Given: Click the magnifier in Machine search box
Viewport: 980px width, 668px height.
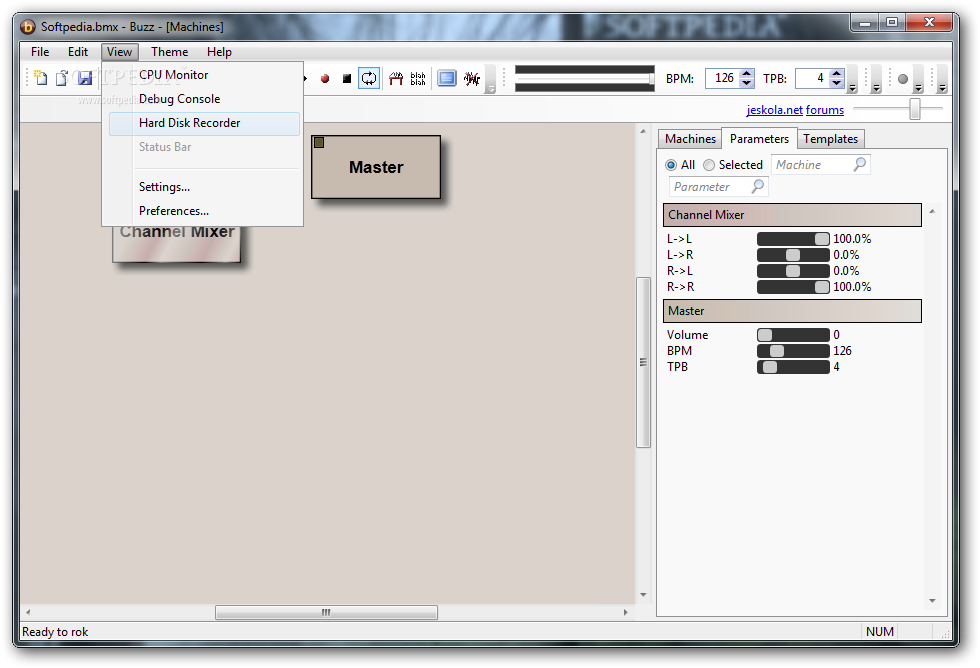Looking at the screenshot, I should click(859, 164).
